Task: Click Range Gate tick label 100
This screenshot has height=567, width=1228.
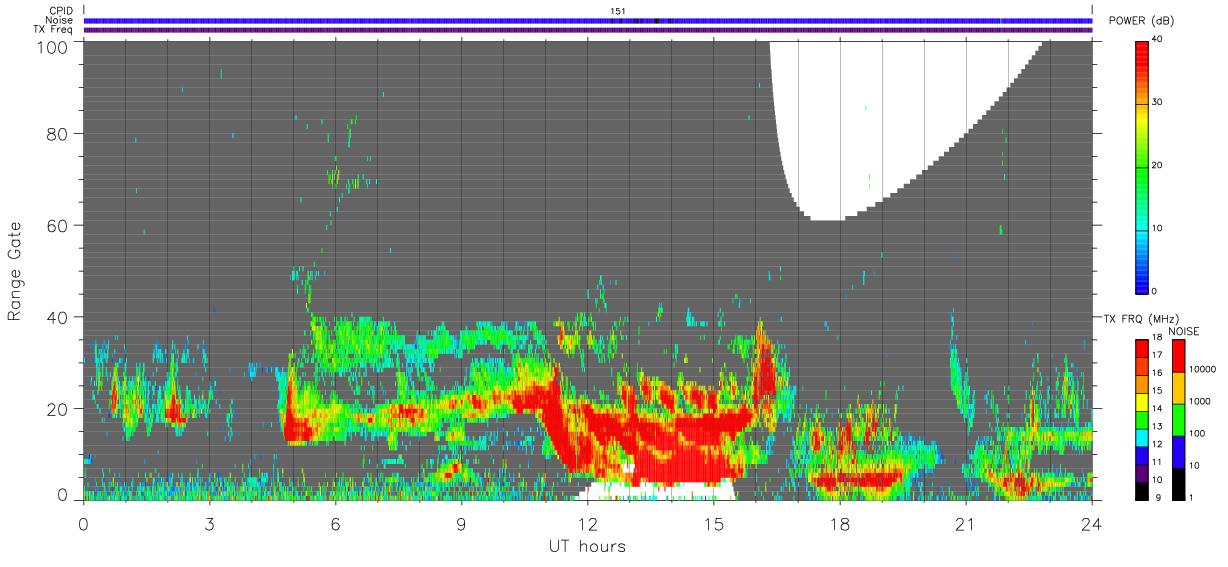Action: pyautogui.click(x=52, y=46)
